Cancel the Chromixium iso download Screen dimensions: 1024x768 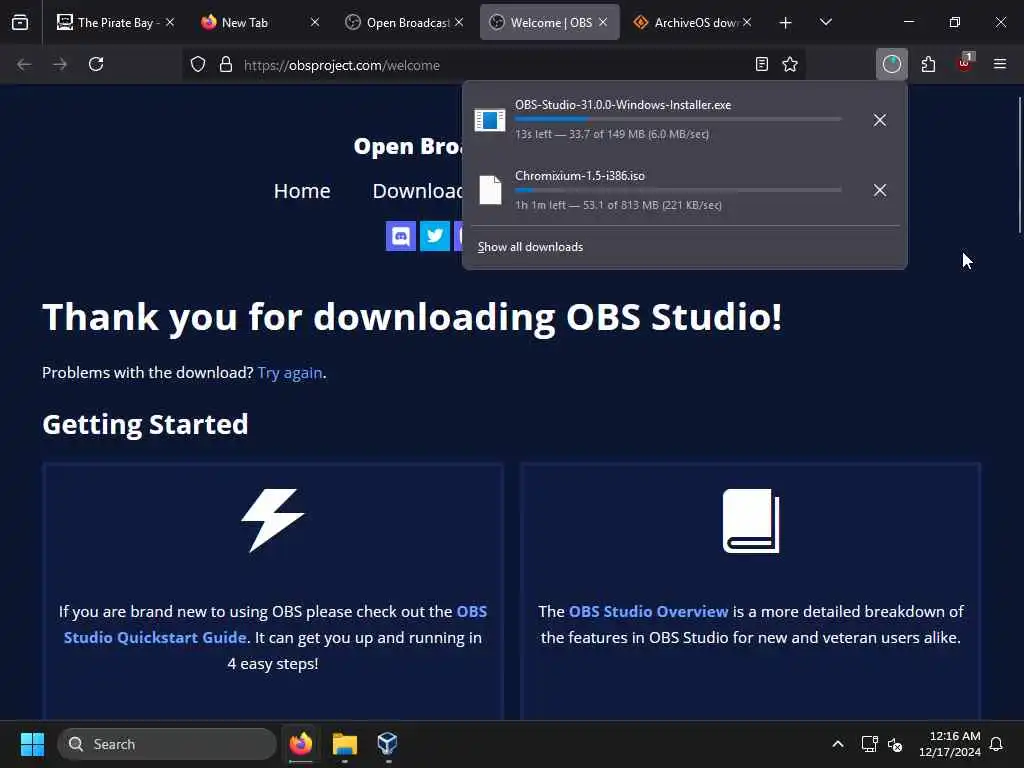click(x=880, y=190)
